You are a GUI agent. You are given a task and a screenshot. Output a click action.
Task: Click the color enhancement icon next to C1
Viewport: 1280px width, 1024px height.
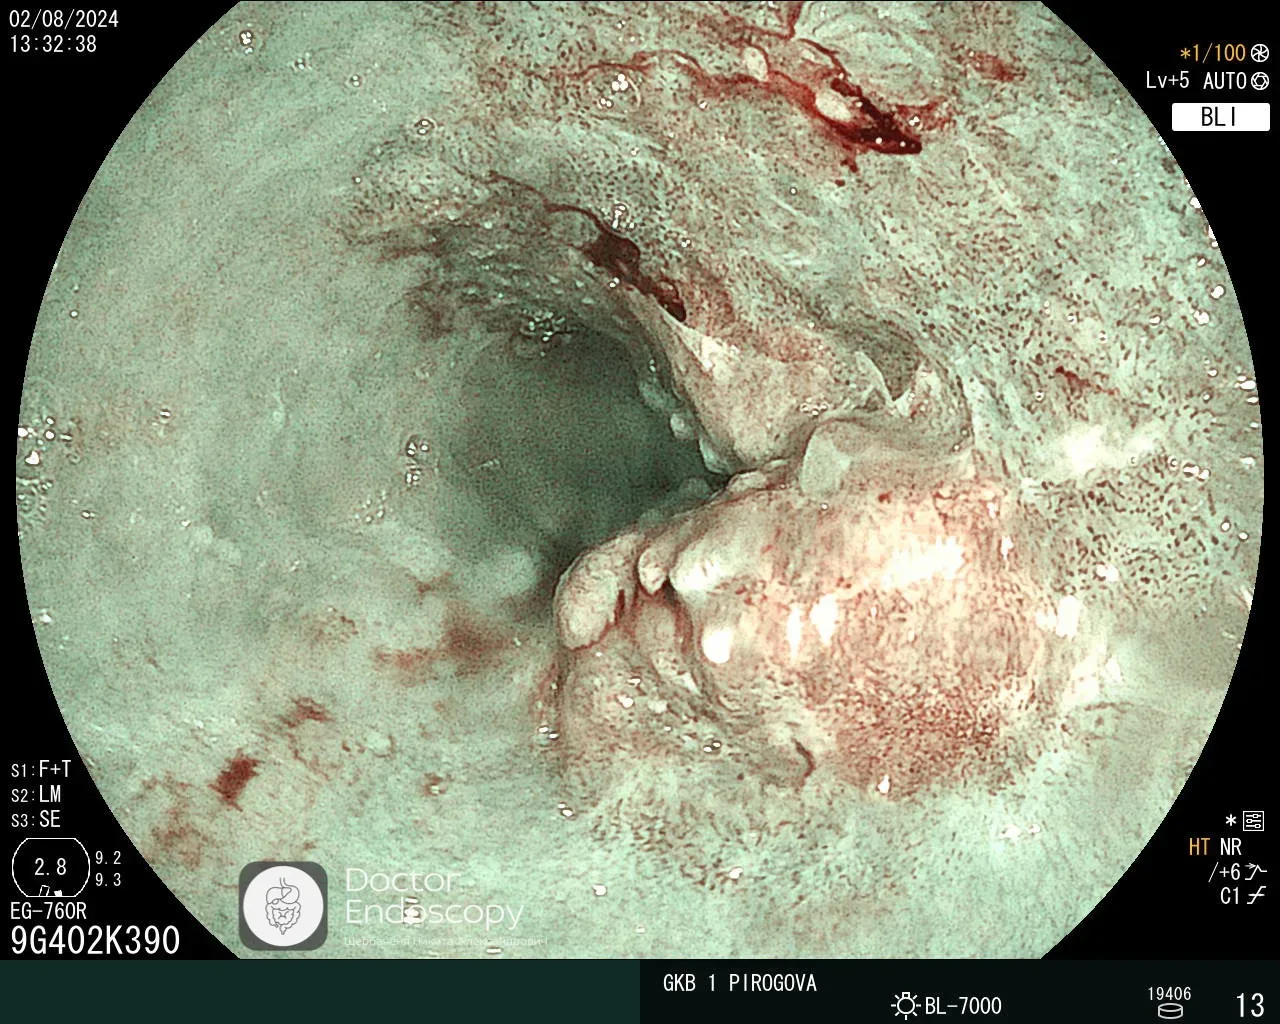coord(1256,896)
